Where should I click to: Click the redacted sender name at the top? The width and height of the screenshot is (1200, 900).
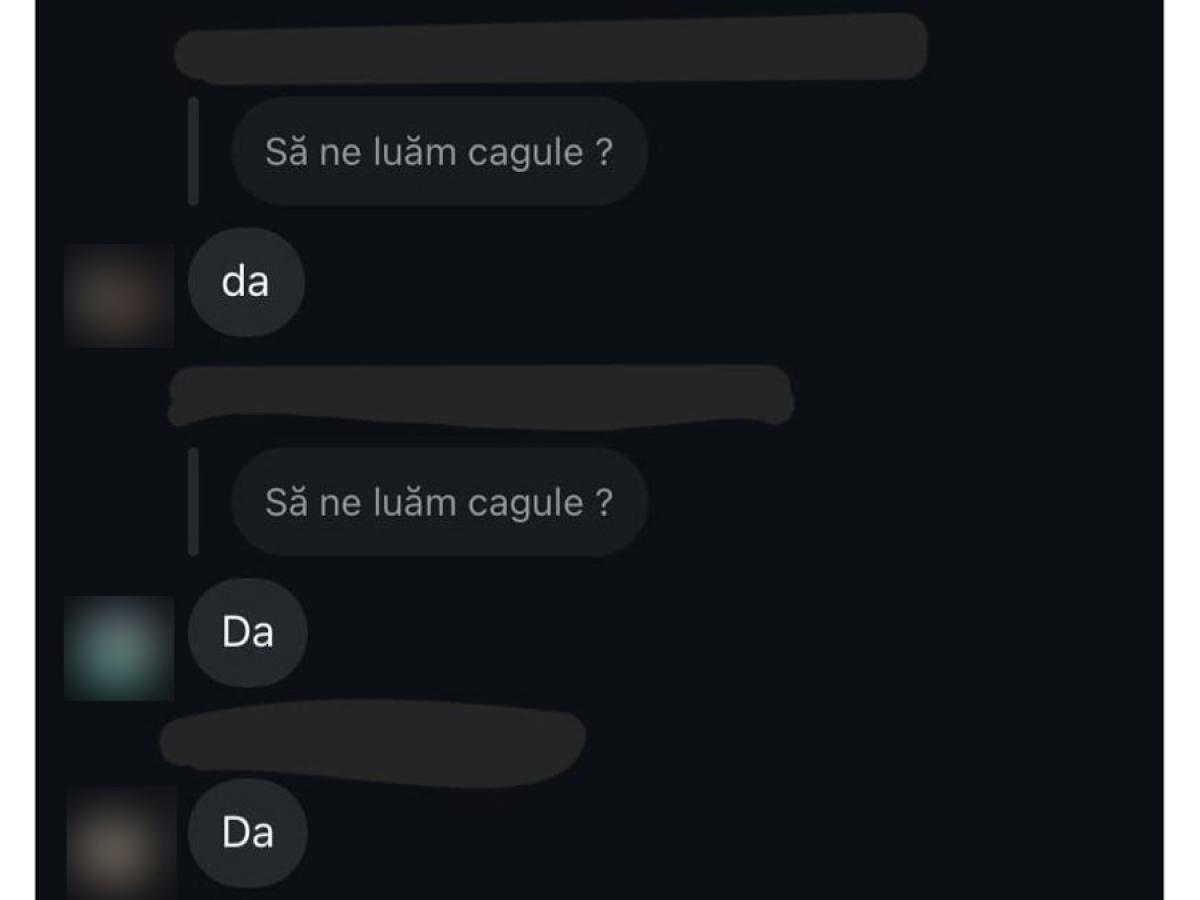coord(550,47)
